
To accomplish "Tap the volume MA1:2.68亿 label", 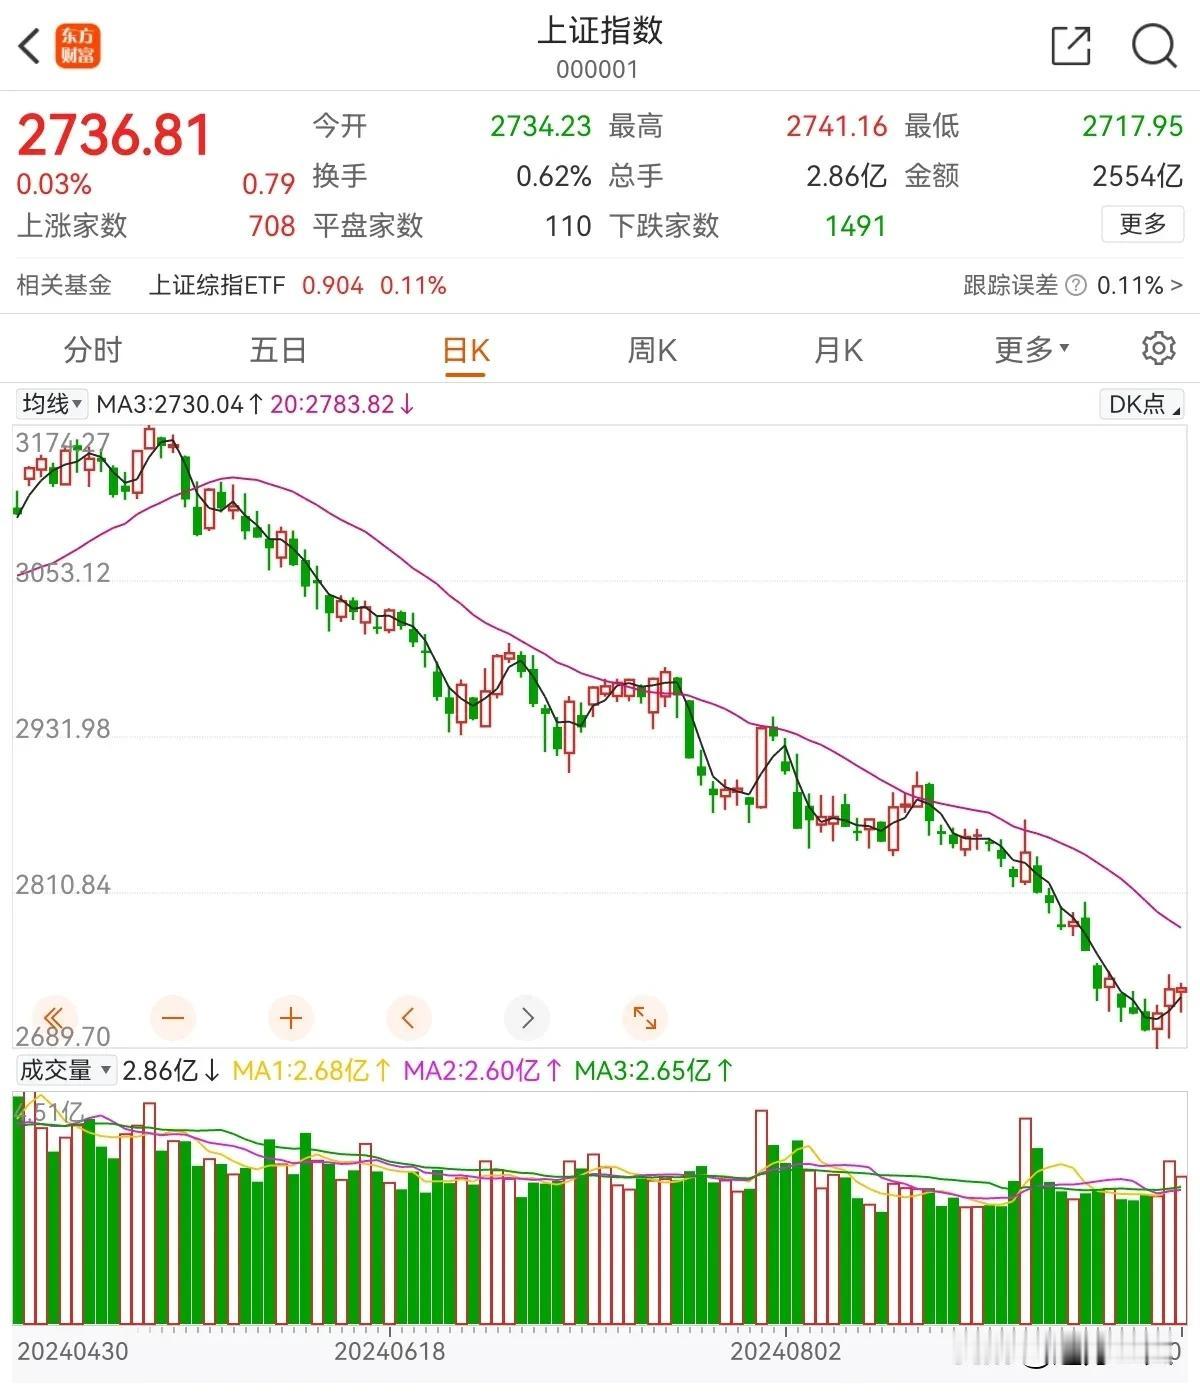I will click(312, 1070).
